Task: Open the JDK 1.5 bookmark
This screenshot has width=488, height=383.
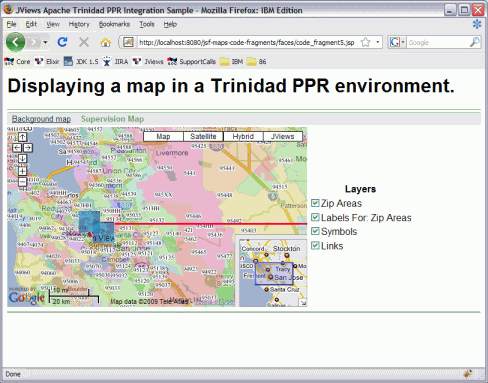Action: 81,62
